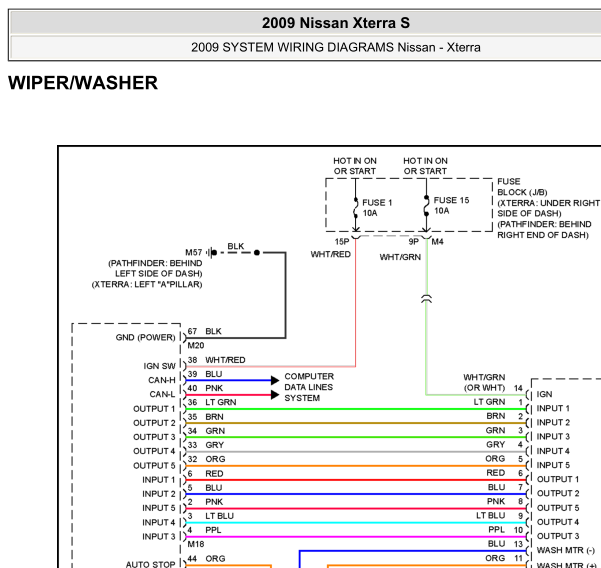
Task: Click the '67 BLK' pin label
Action: click(x=204, y=331)
